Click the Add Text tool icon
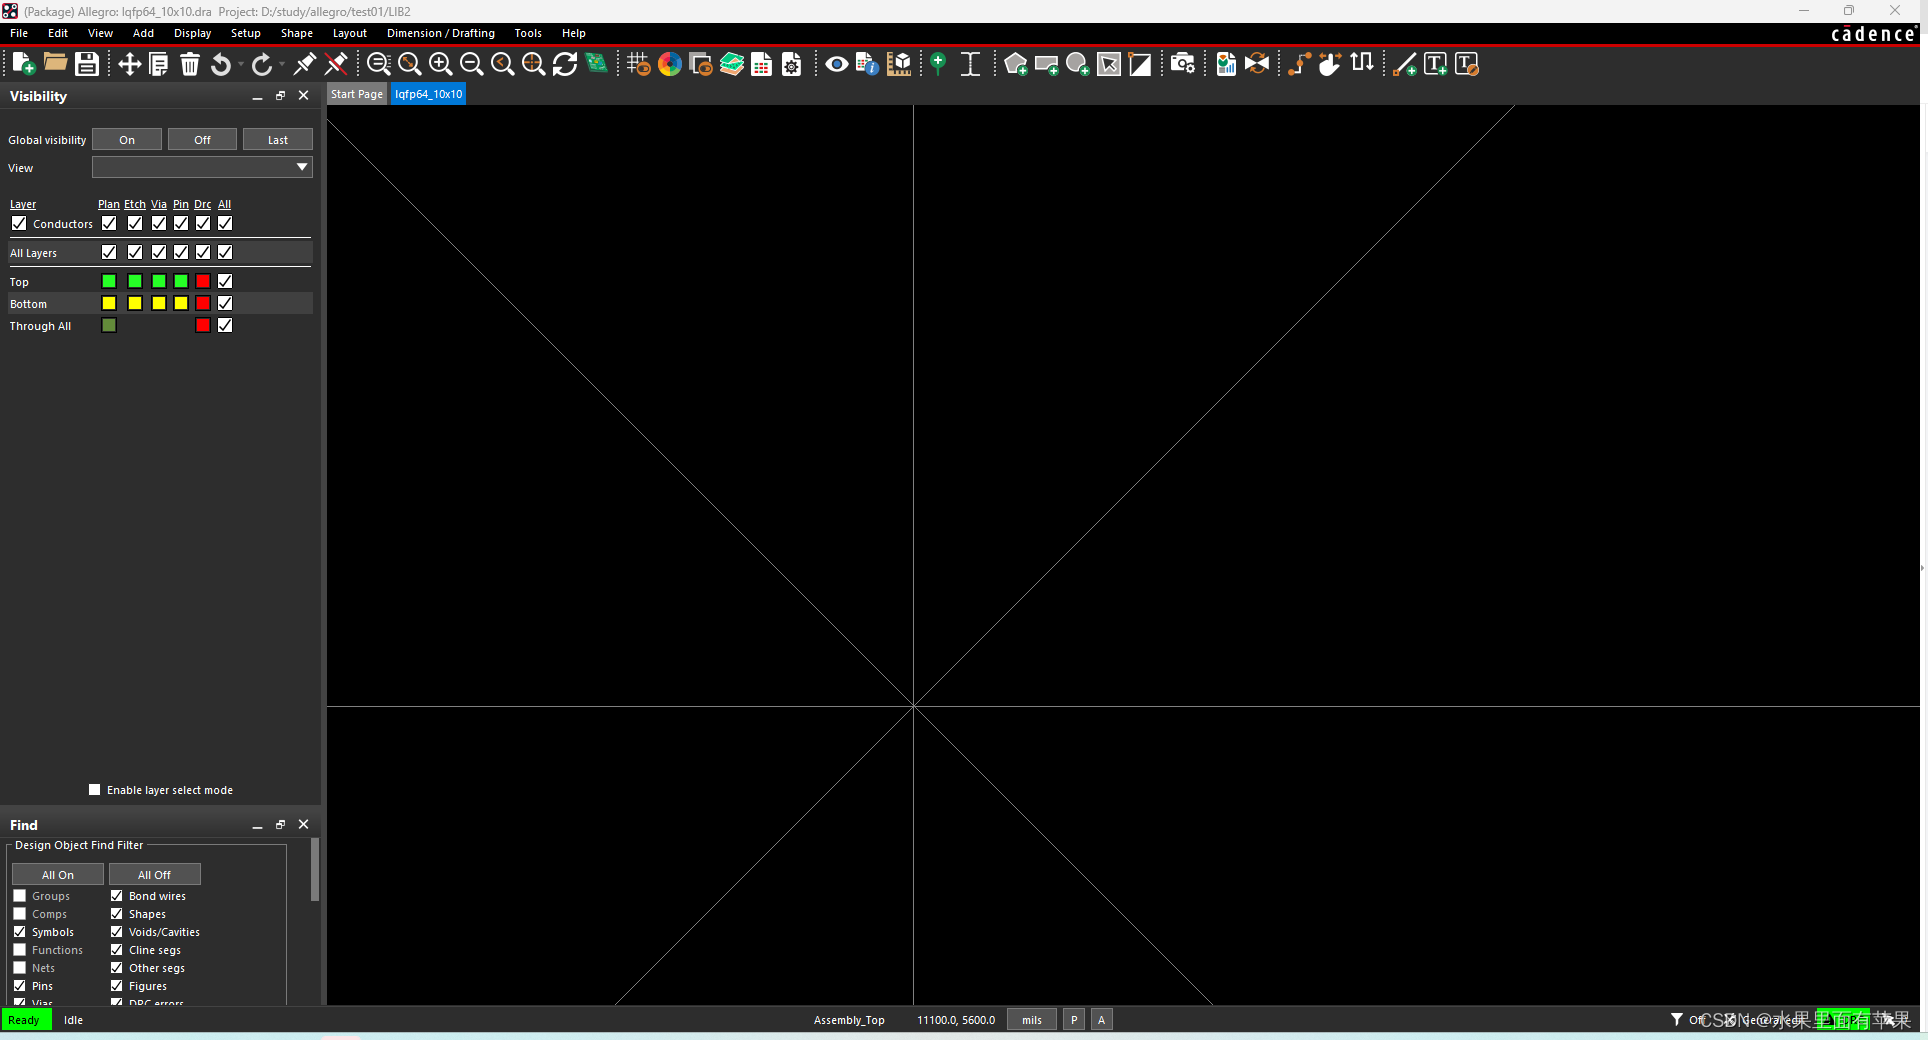 pyautogui.click(x=1435, y=64)
